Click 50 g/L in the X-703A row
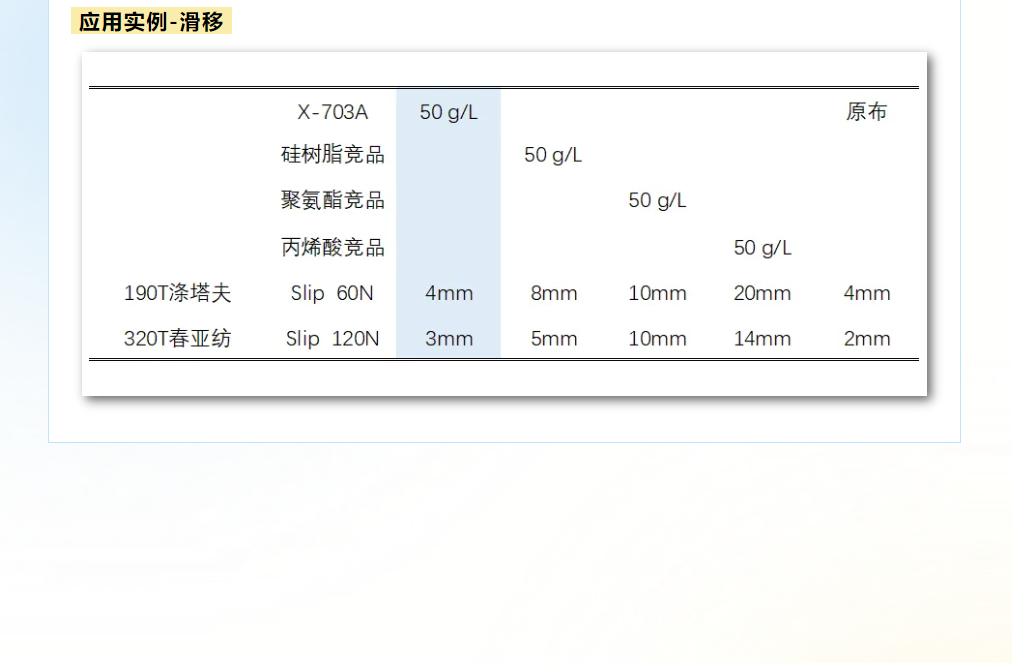Image resolution: width=1015 pixels, height=664 pixels. [x=448, y=112]
